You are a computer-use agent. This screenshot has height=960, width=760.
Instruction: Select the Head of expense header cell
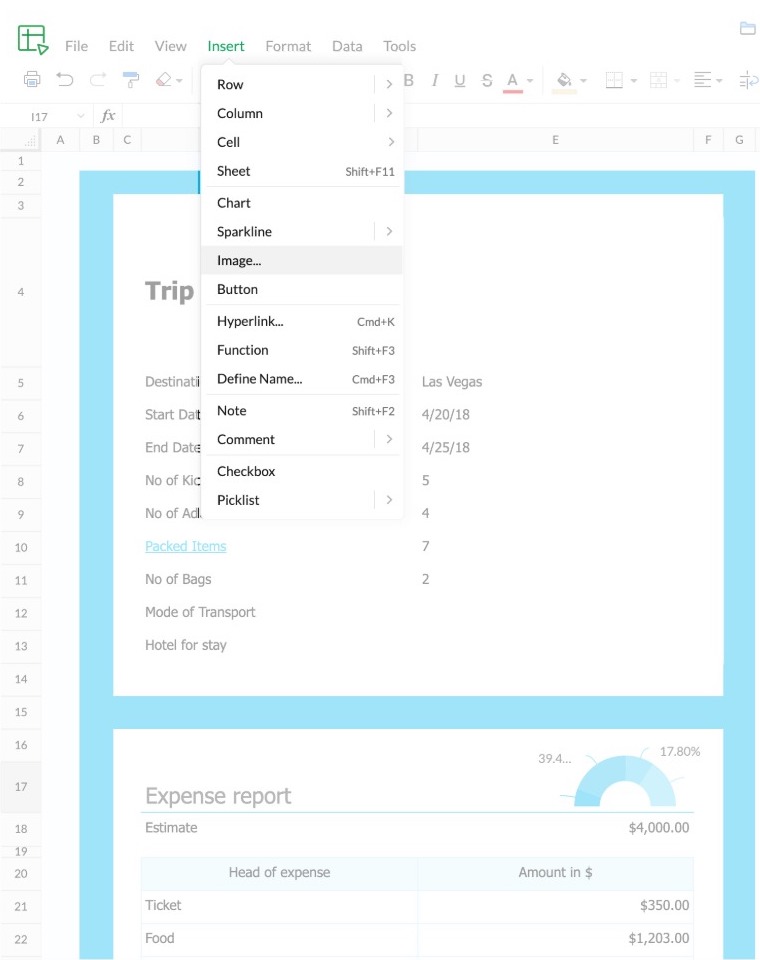279,872
